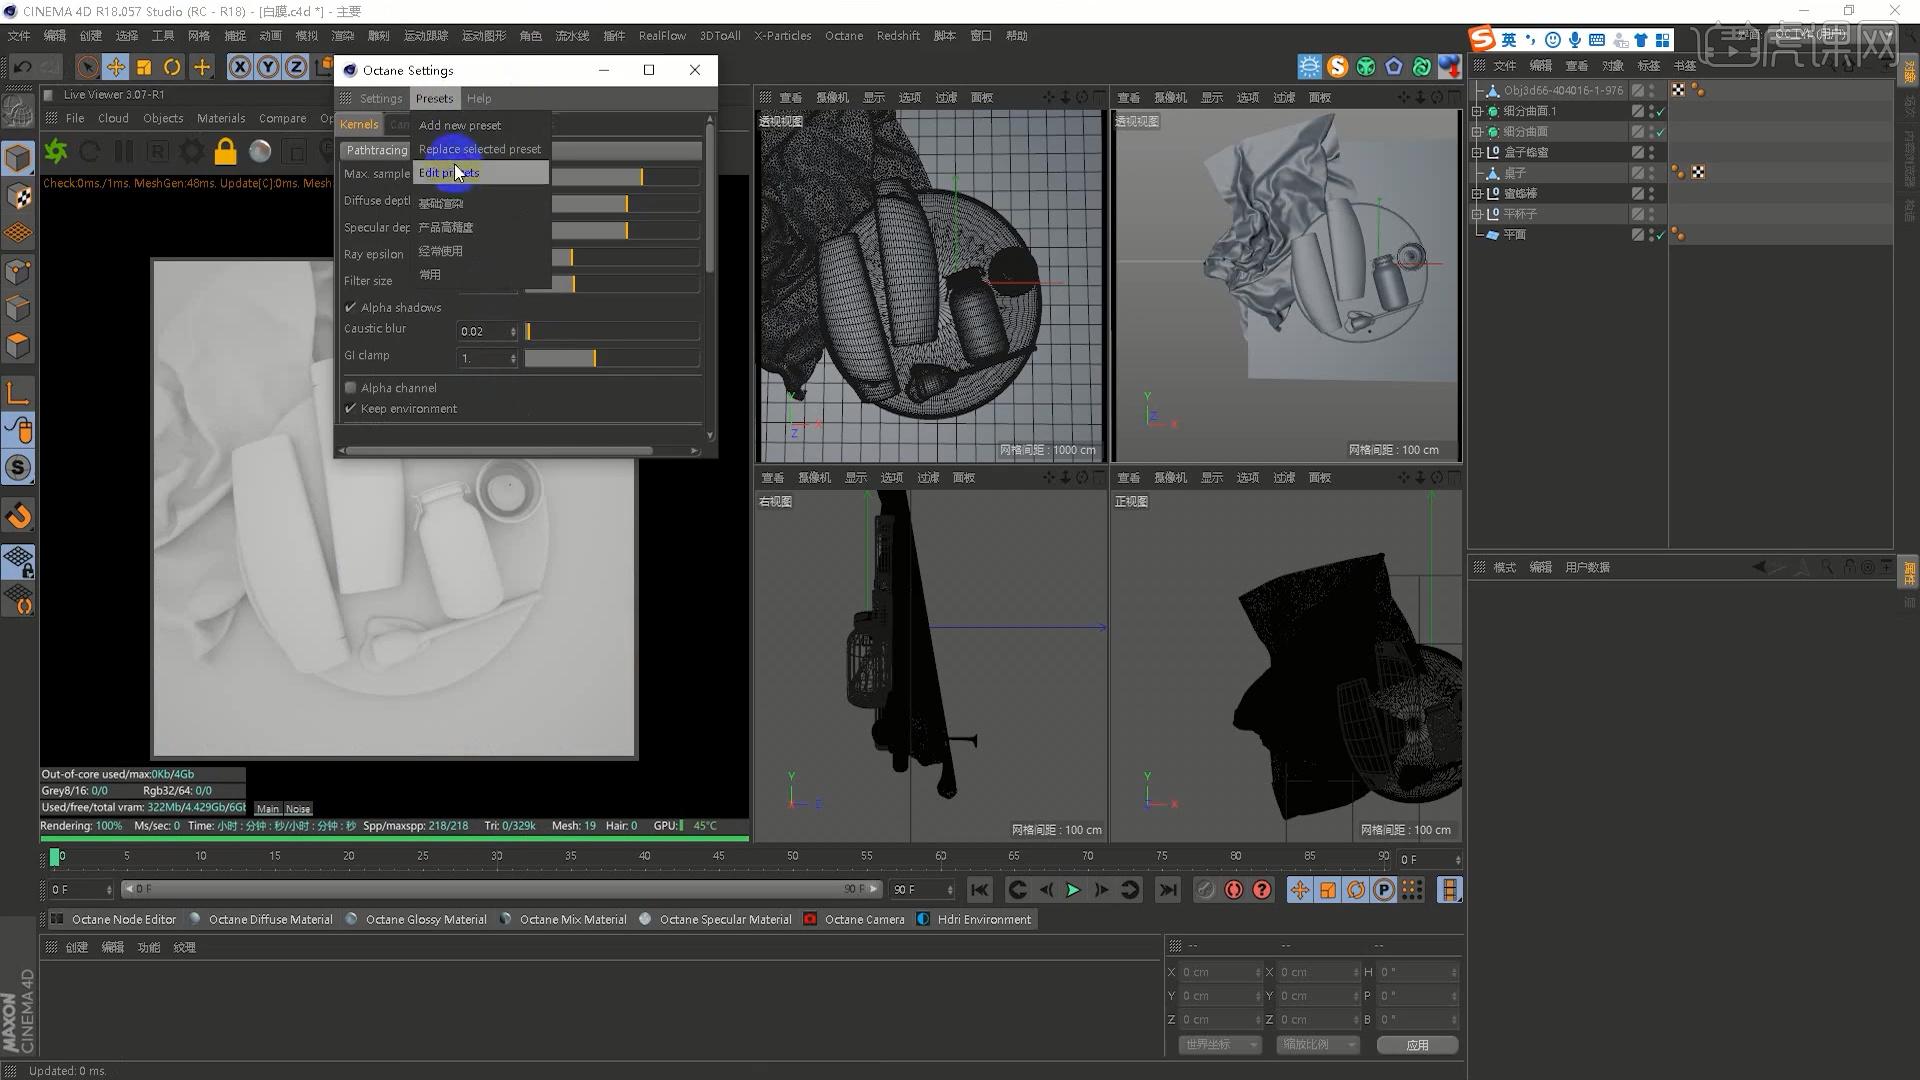Open the Pathtracing kernel type dropdown
This screenshot has width=1920, height=1080.
click(377, 150)
